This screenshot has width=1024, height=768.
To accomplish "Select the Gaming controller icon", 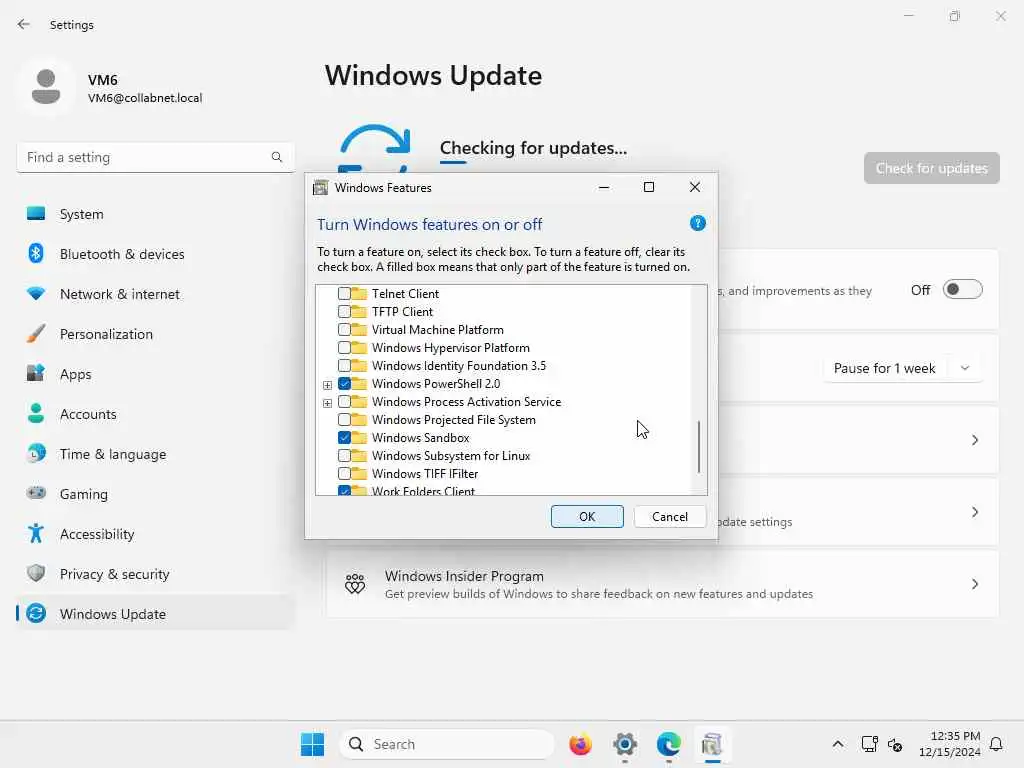I will click(x=36, y=493).
